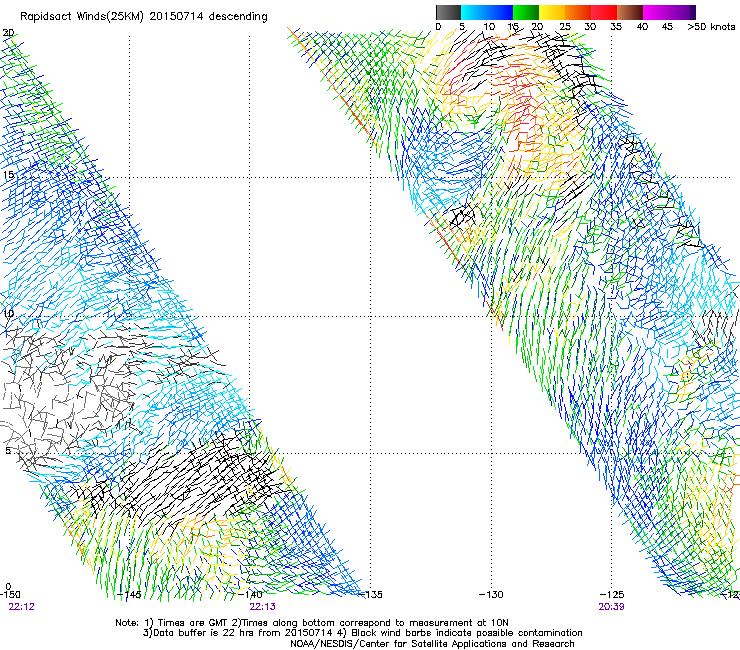Screen dimensions: 740x650
Task: Click the 'Data buffer is 22 hrs' footnote line
Action: click(x=362, y=633)
